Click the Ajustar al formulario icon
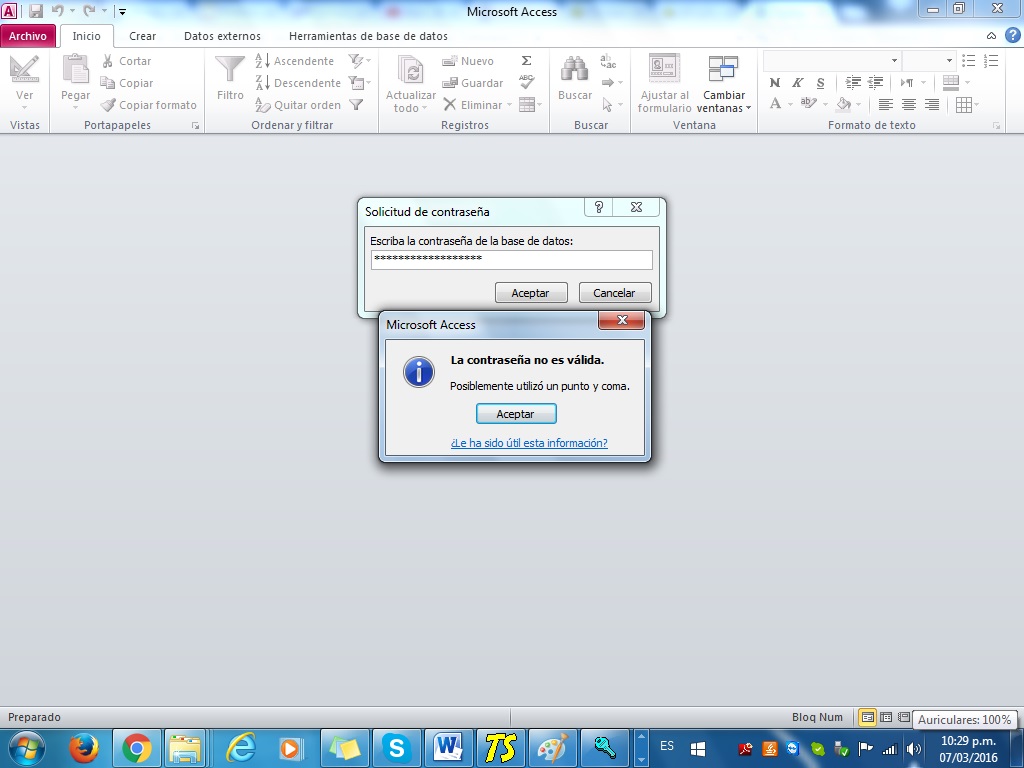The width and height of the screenshot is (1024, 768). tap(664, 69)
